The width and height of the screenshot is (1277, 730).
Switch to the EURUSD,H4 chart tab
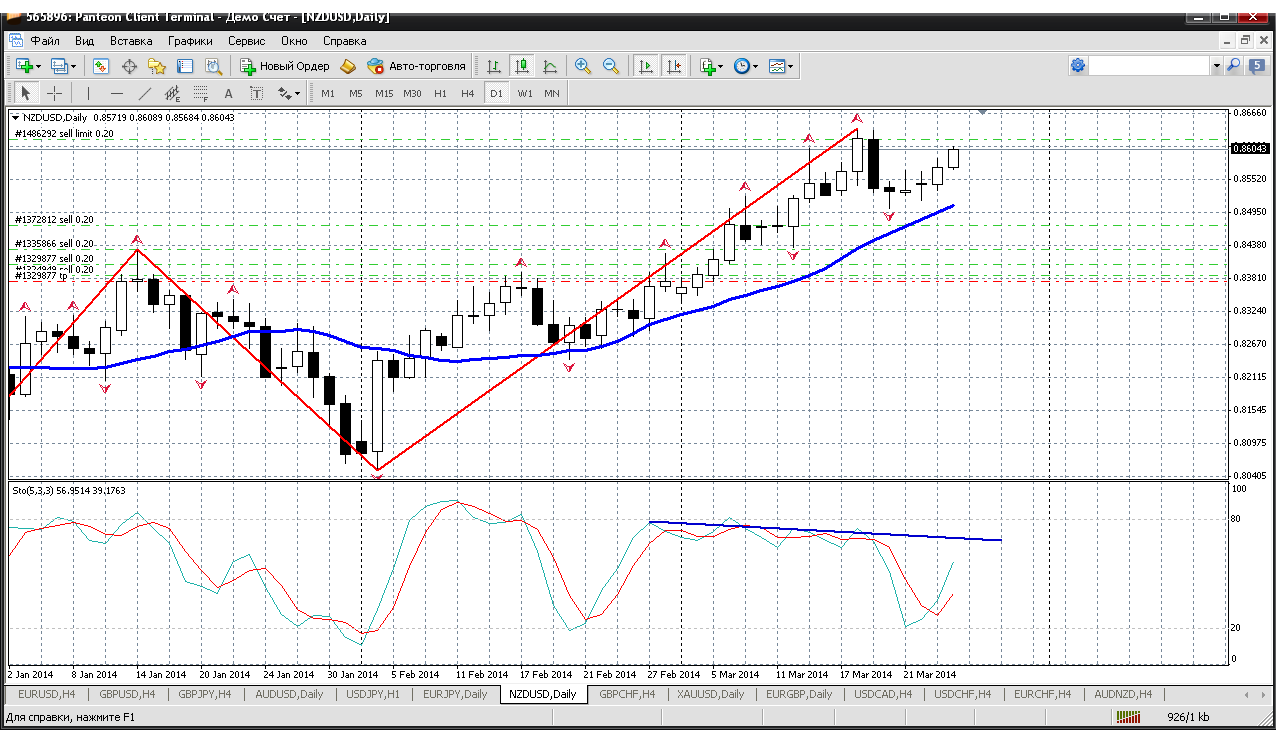[46, 694]
